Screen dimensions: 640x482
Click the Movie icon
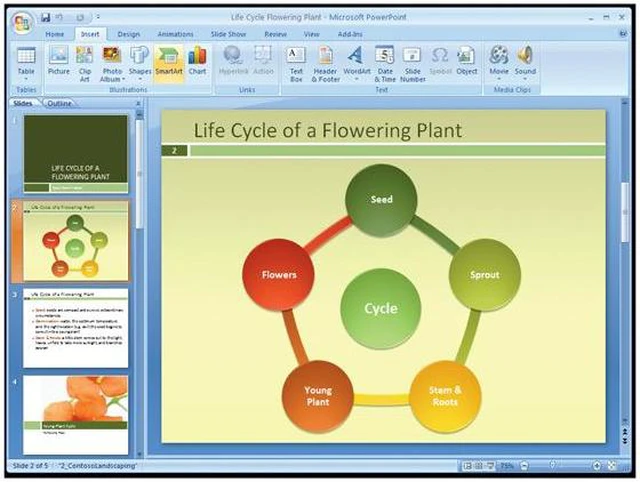pos(499,55)
